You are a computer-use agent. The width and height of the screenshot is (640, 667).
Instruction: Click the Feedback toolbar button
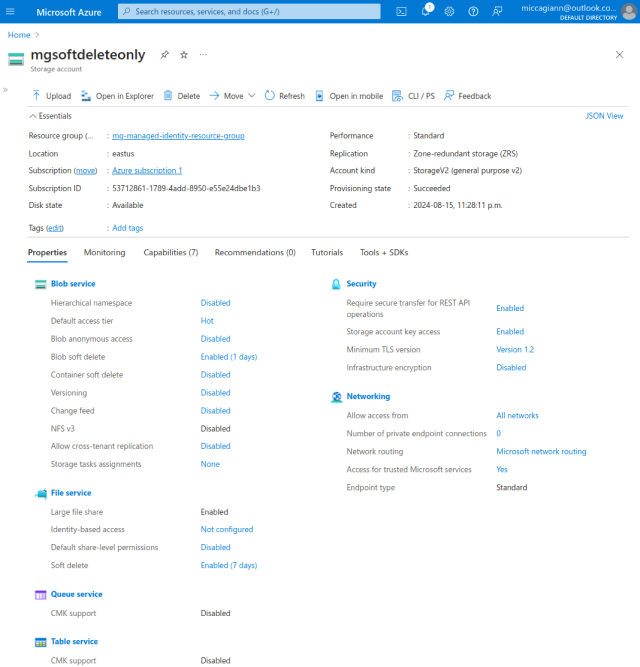pos(467,96)
